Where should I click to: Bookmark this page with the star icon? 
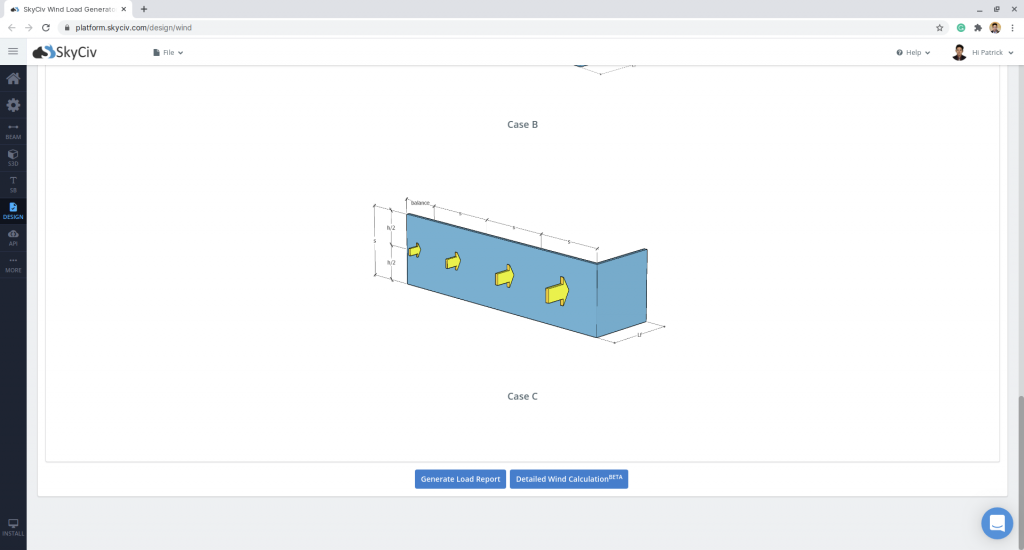pyautogui.click(x=939, y=28)
